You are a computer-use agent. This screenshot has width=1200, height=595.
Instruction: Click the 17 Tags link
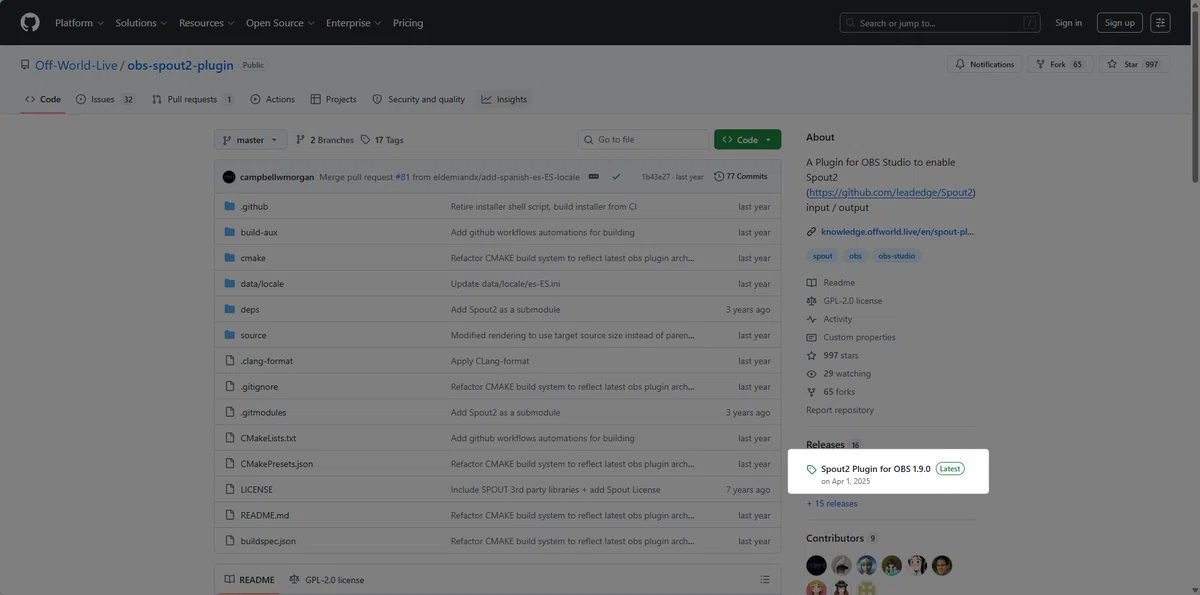pos(382,140)
